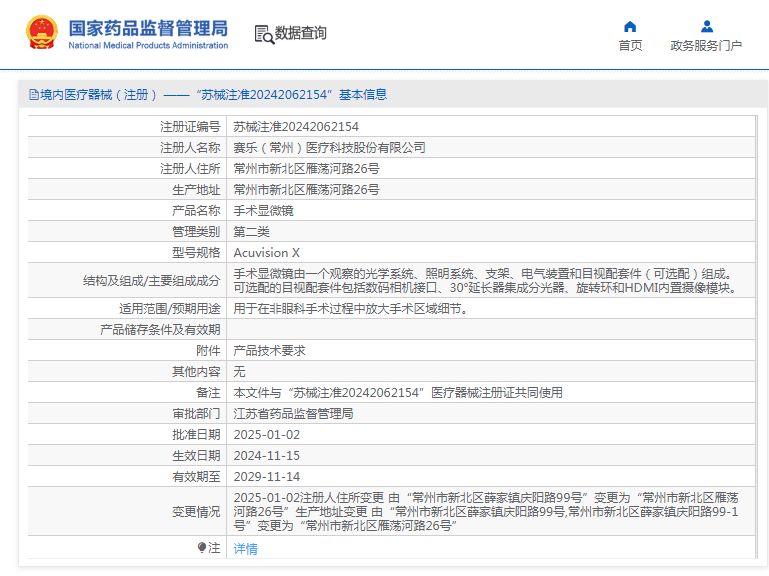Click the 注册证编号 row label
This screenshot has height=576, width=769.
pos(190,127)
